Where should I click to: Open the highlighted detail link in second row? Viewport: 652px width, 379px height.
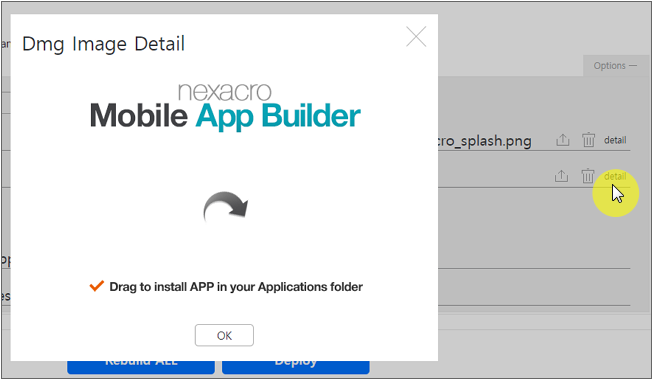615,176
